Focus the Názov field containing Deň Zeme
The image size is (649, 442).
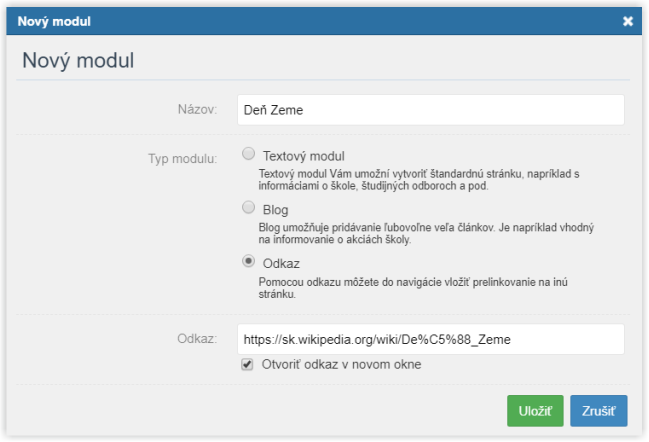(x=430, y=110)
